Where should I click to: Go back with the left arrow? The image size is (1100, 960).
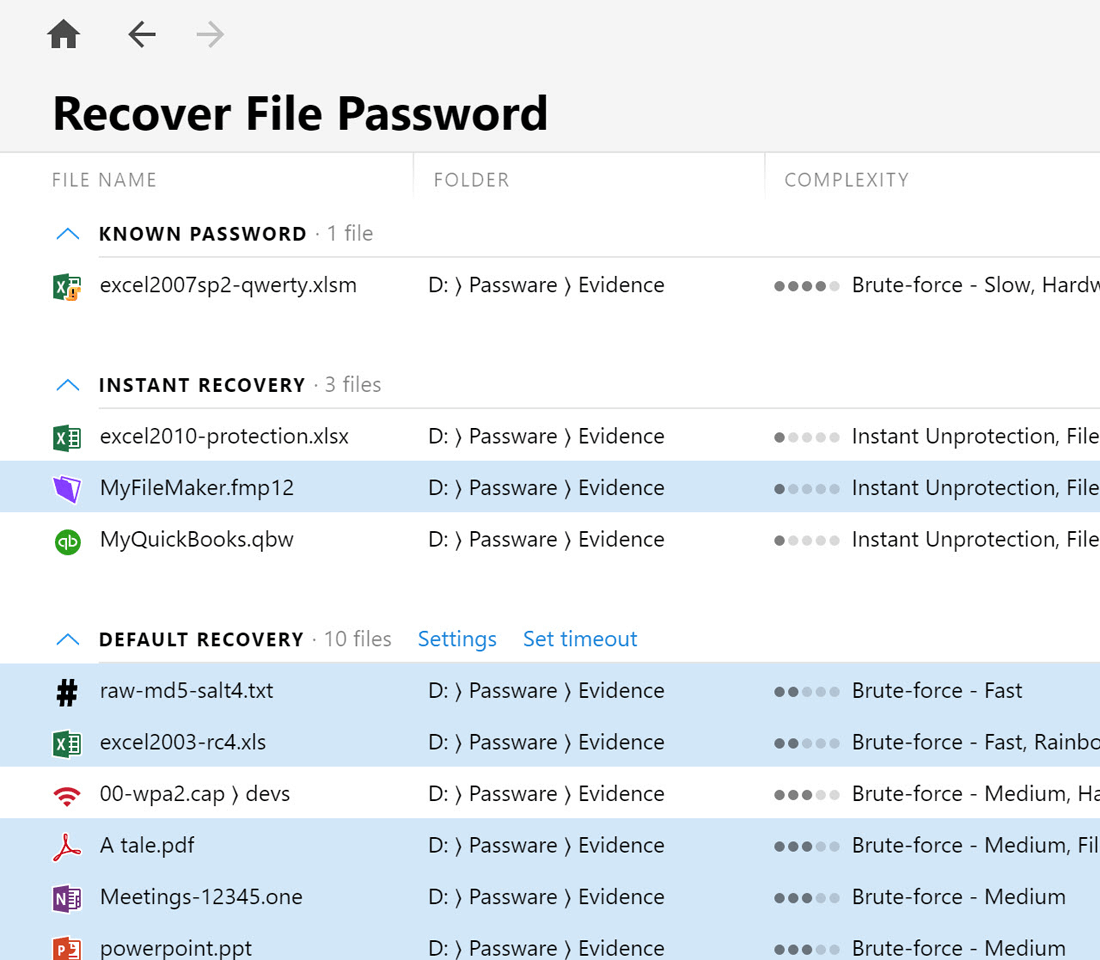click(x=141, y=35)
